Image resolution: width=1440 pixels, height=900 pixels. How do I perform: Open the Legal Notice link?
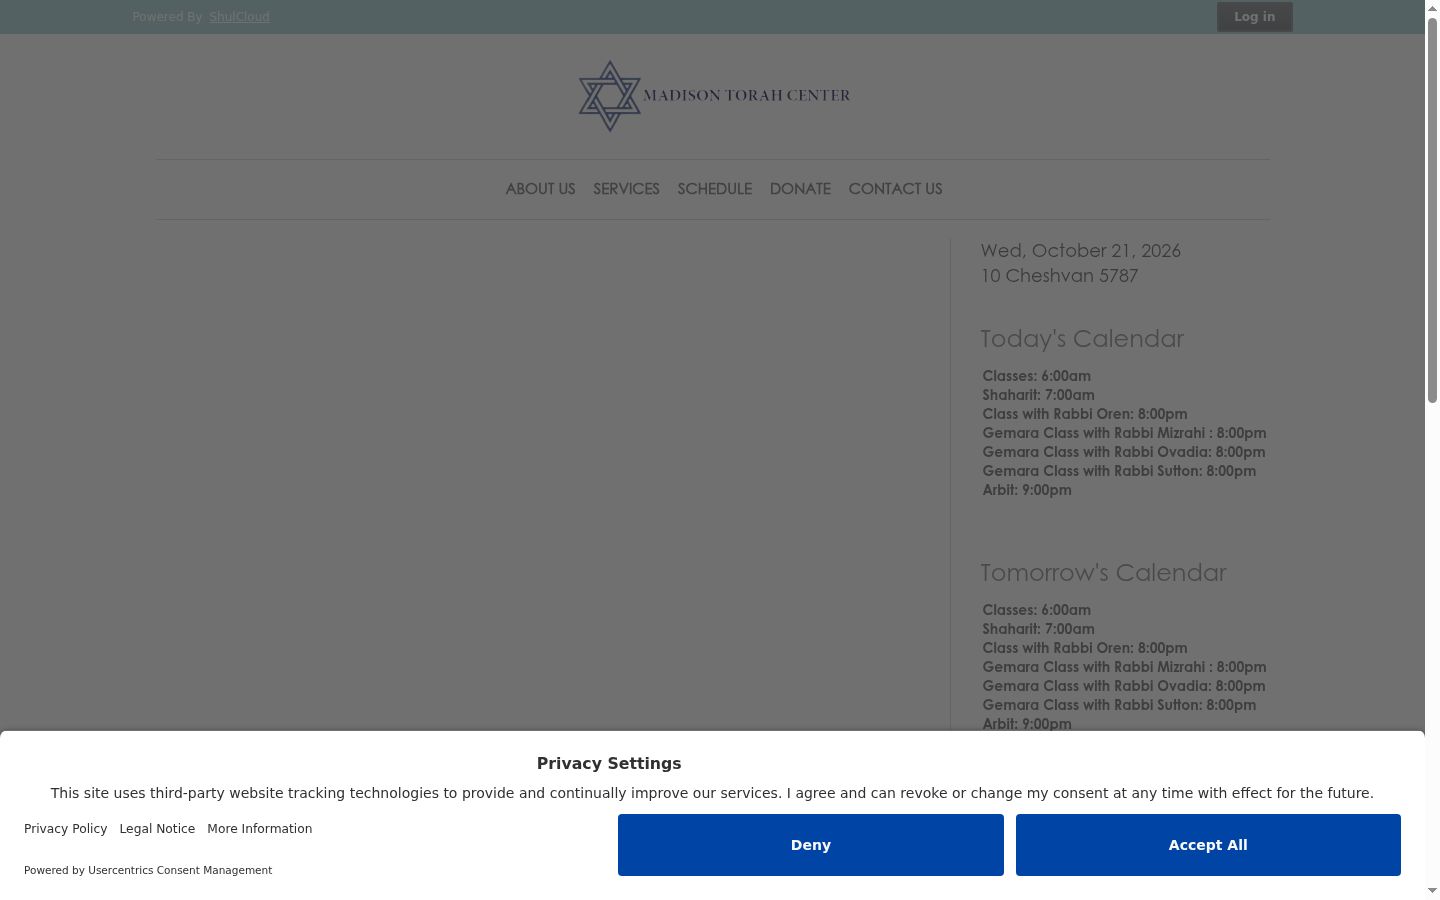coord(157,829)
